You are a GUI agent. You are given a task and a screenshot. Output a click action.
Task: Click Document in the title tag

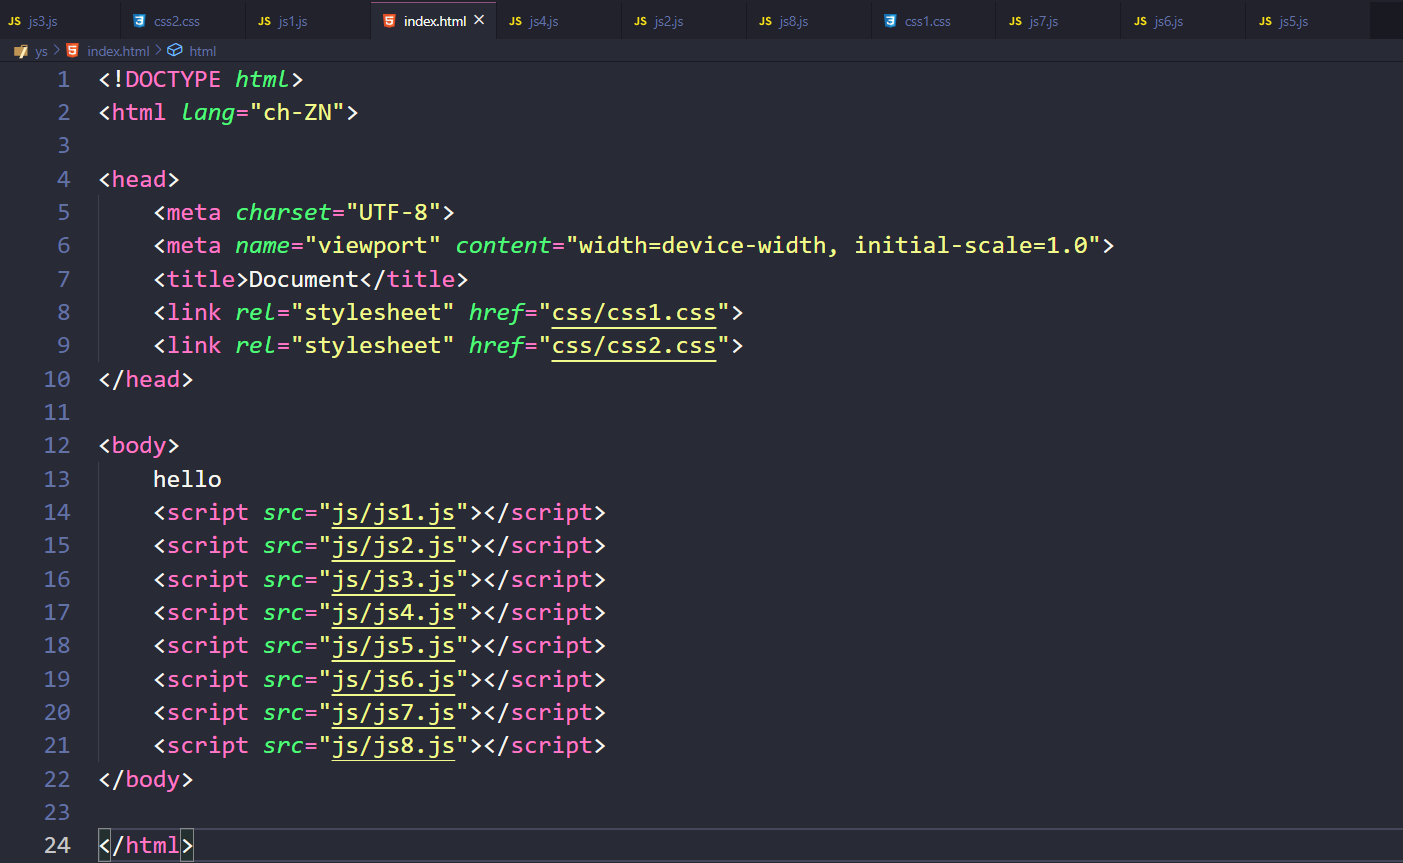click(303, 279)
